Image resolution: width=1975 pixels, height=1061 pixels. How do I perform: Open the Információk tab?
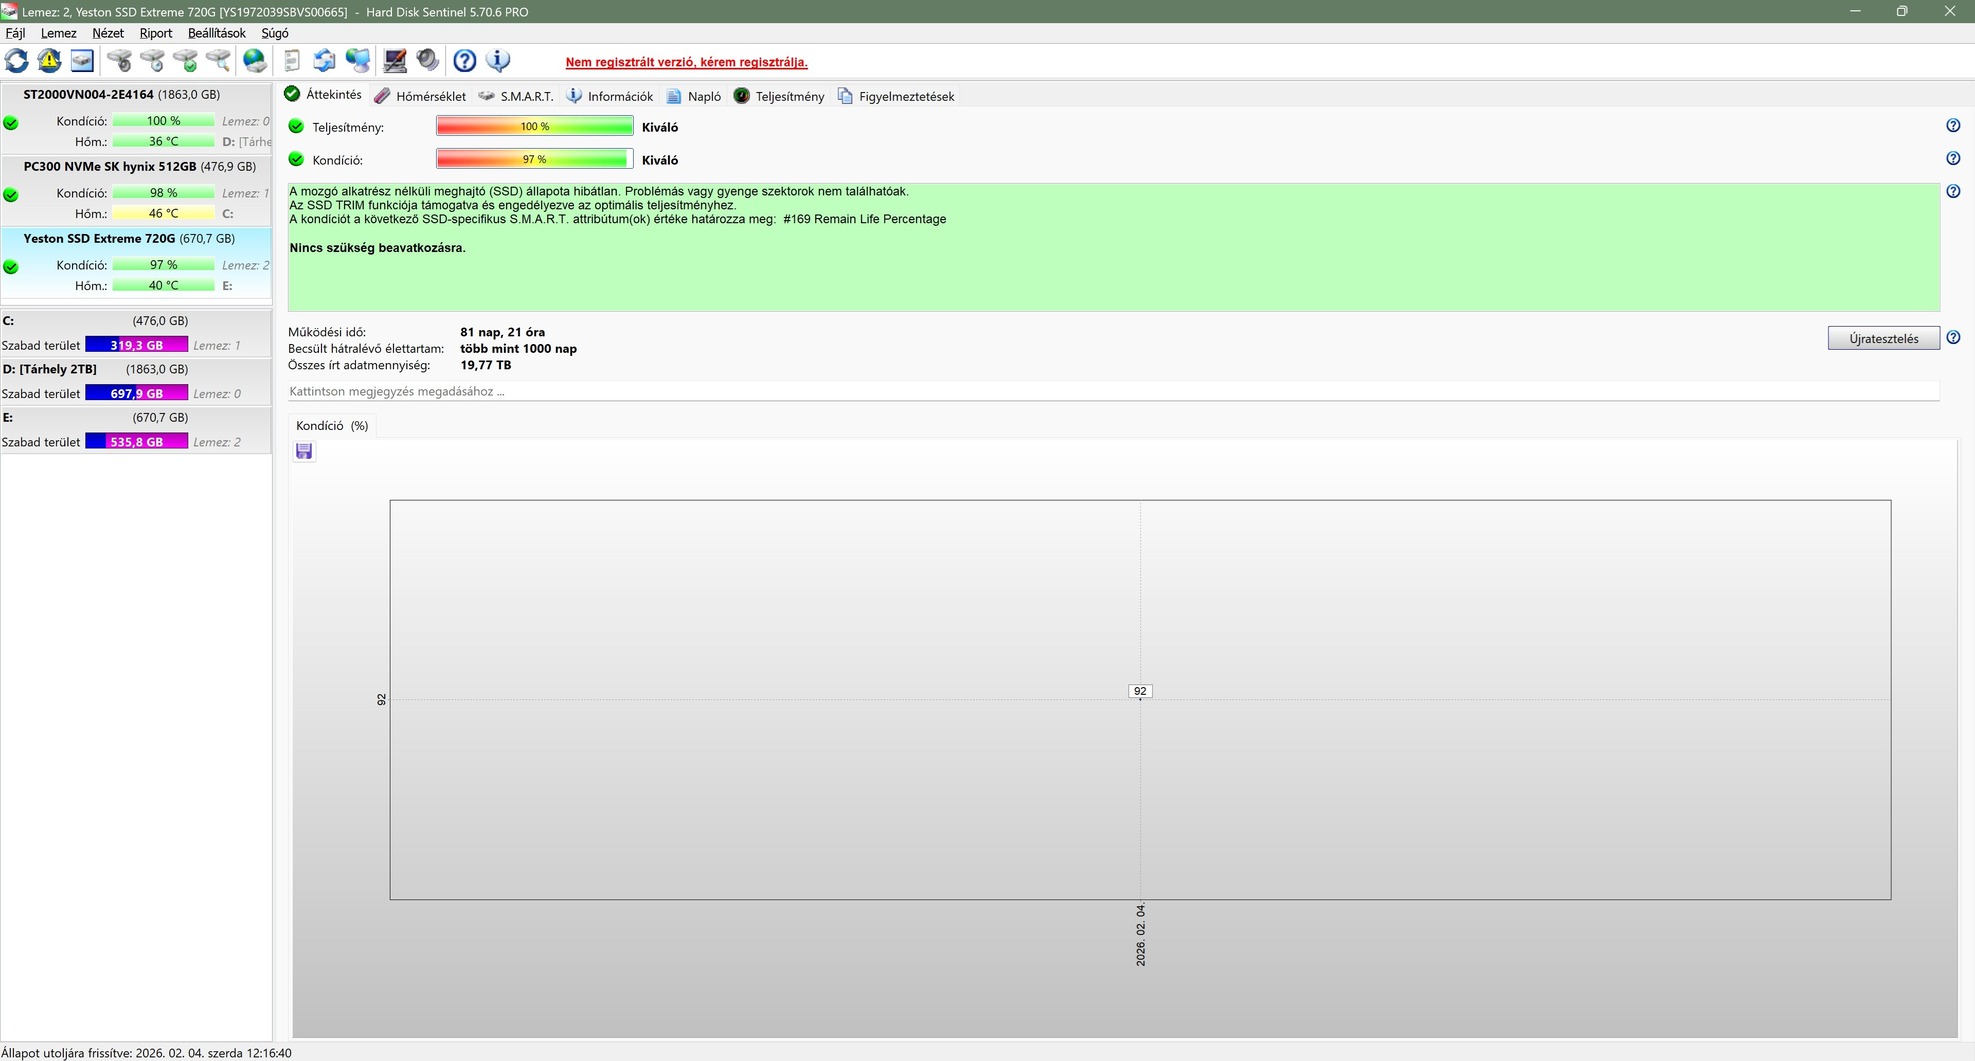pyautogui.click(x=610, y=96)
